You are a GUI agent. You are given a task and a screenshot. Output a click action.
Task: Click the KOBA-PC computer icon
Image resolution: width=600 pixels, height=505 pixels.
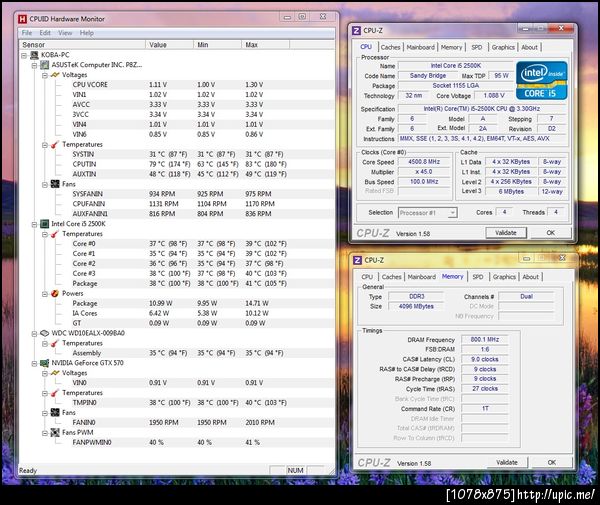click(x=36, y=55)
